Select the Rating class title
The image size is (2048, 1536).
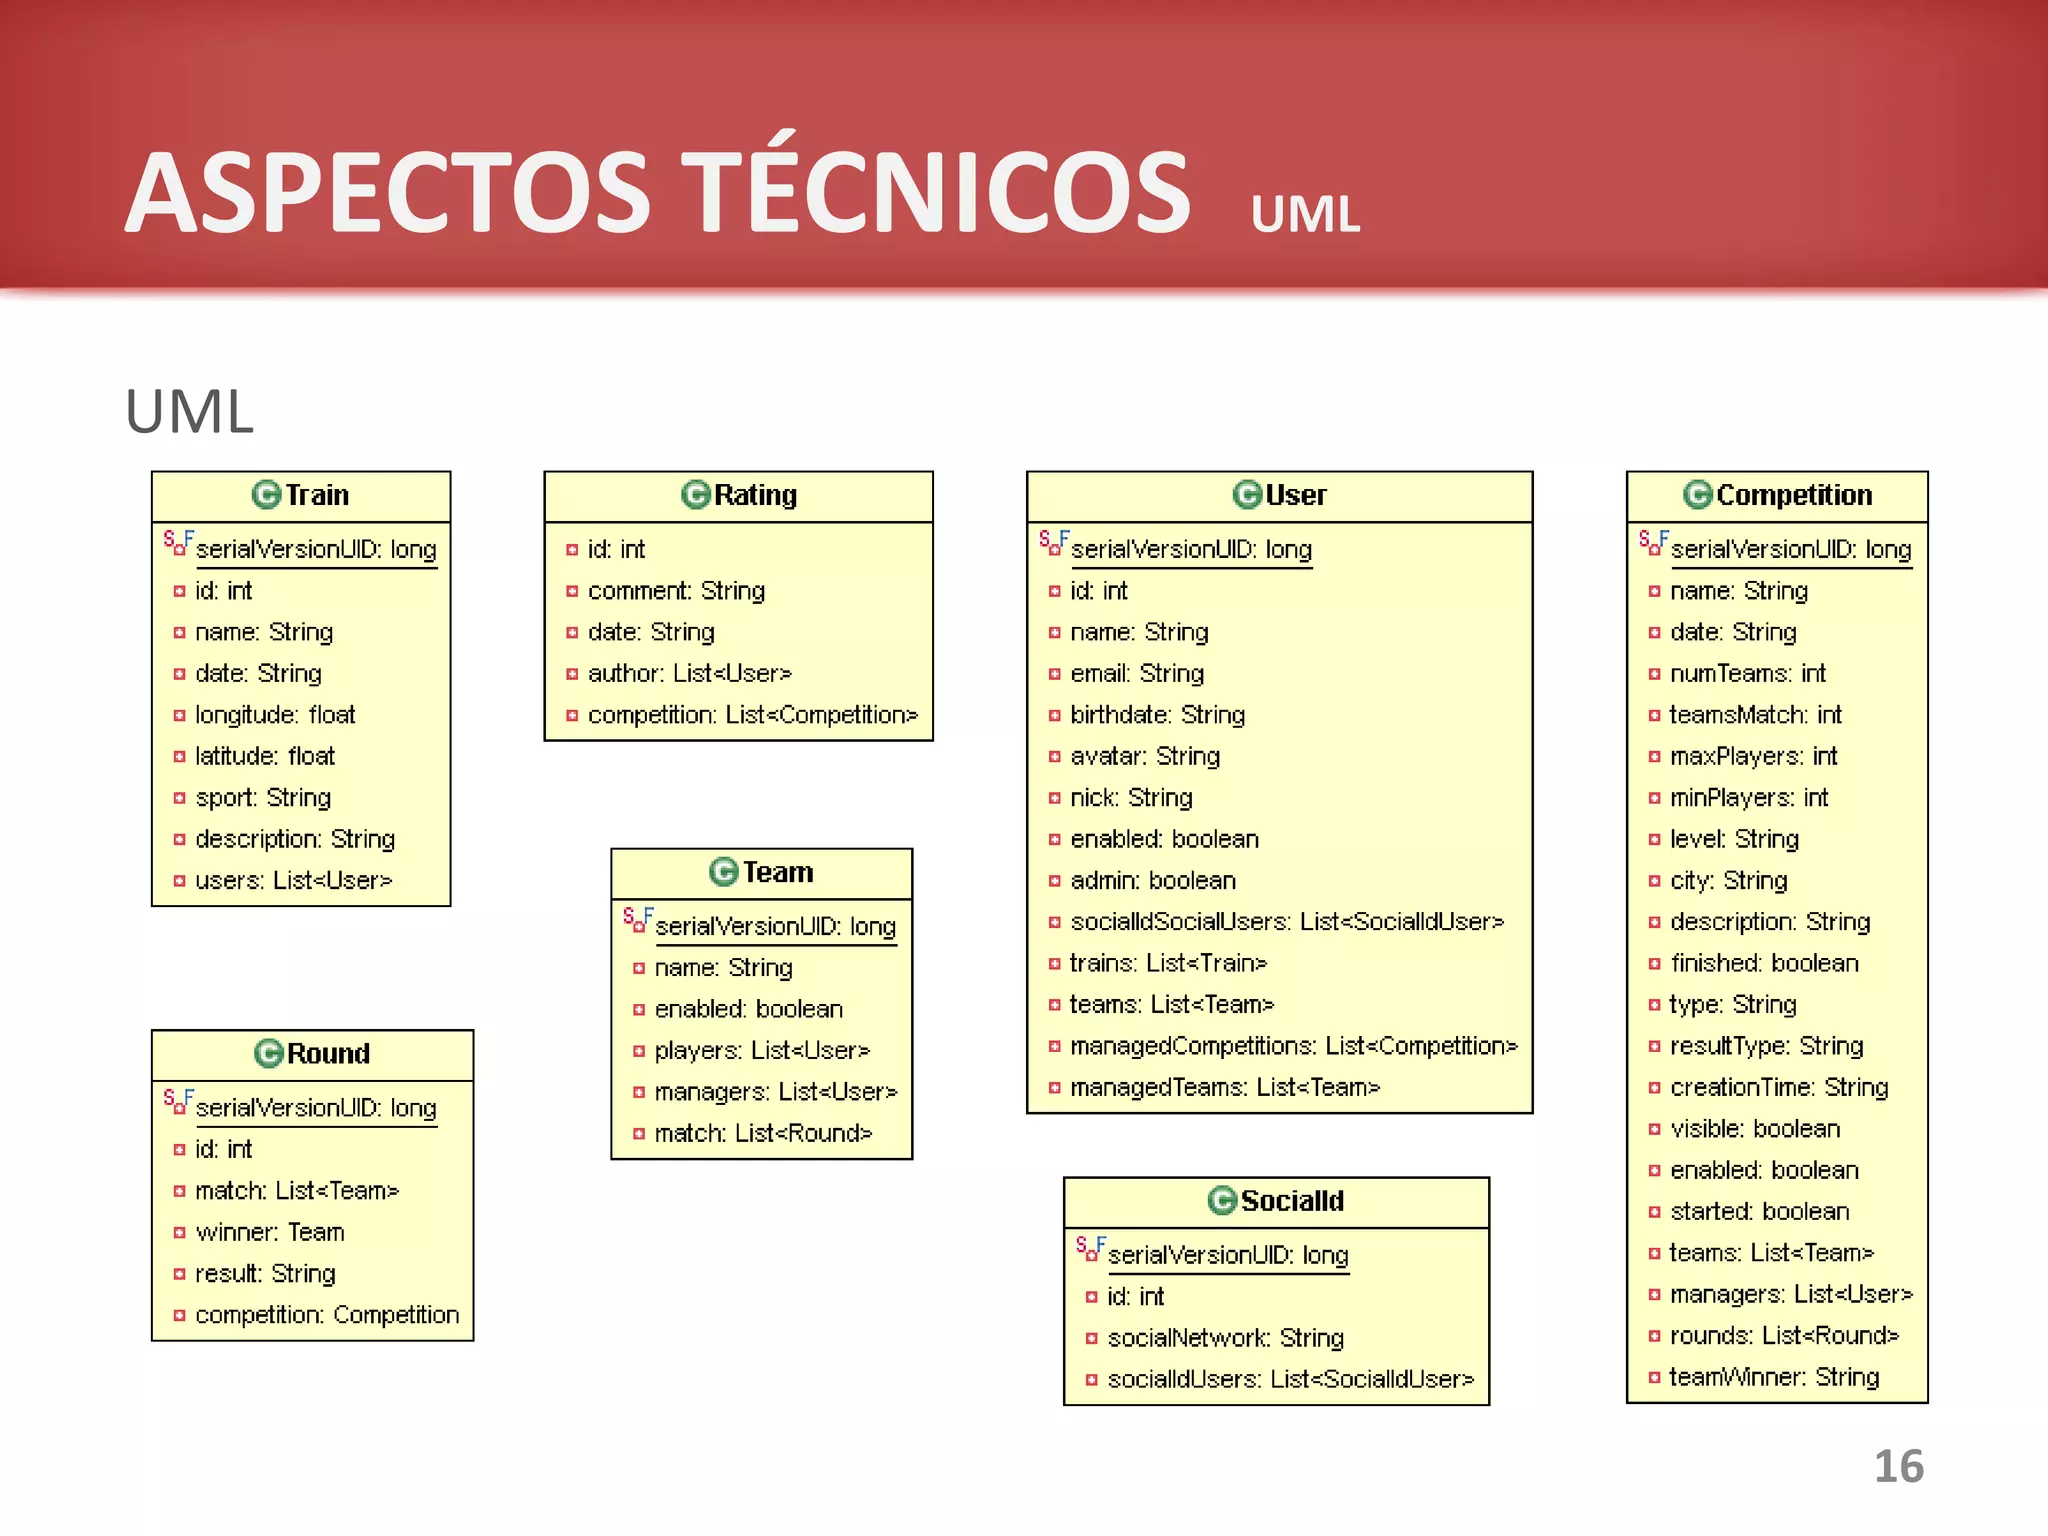[755, 495]
